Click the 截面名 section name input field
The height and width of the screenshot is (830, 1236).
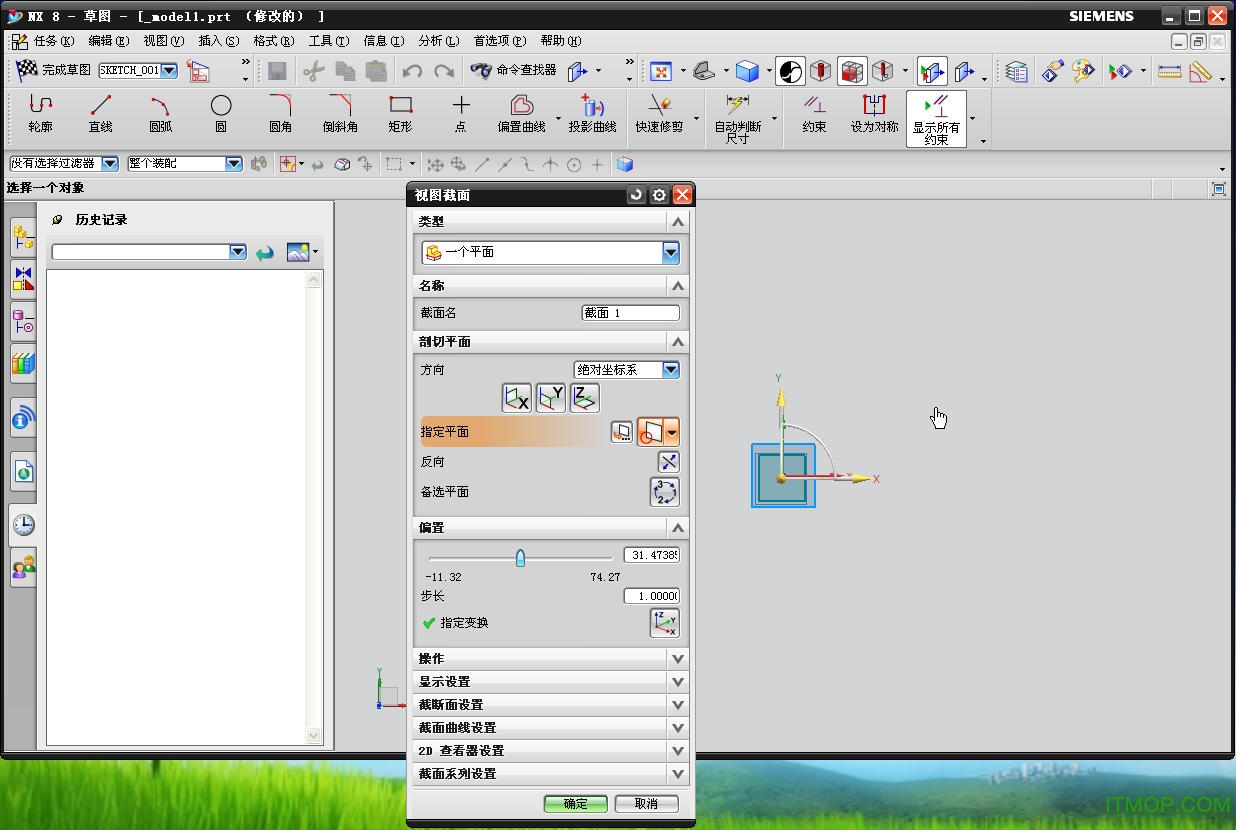pyautogui.click(x=630, y=313)
